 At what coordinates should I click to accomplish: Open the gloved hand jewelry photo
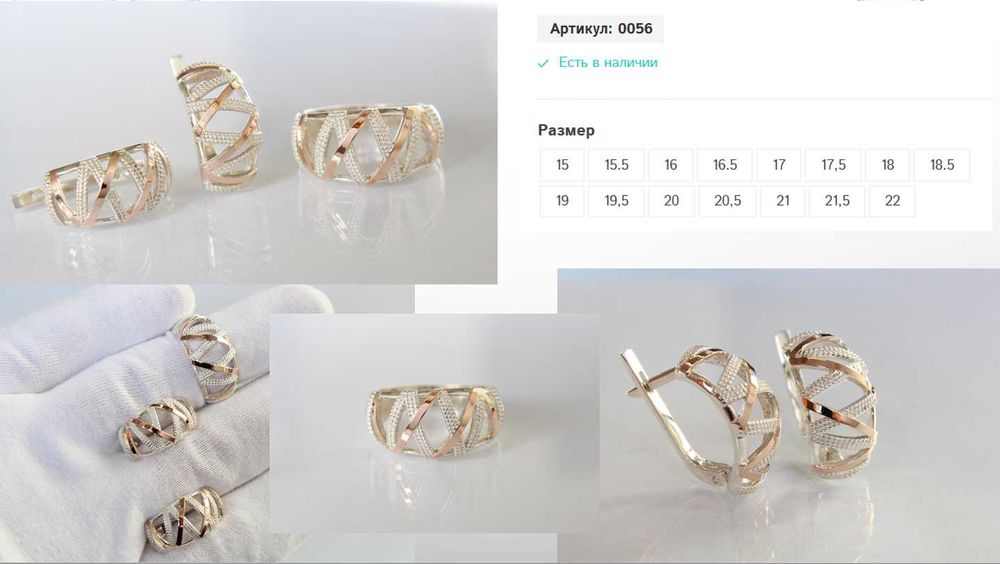pyautogui.click(x=134, y=424)
